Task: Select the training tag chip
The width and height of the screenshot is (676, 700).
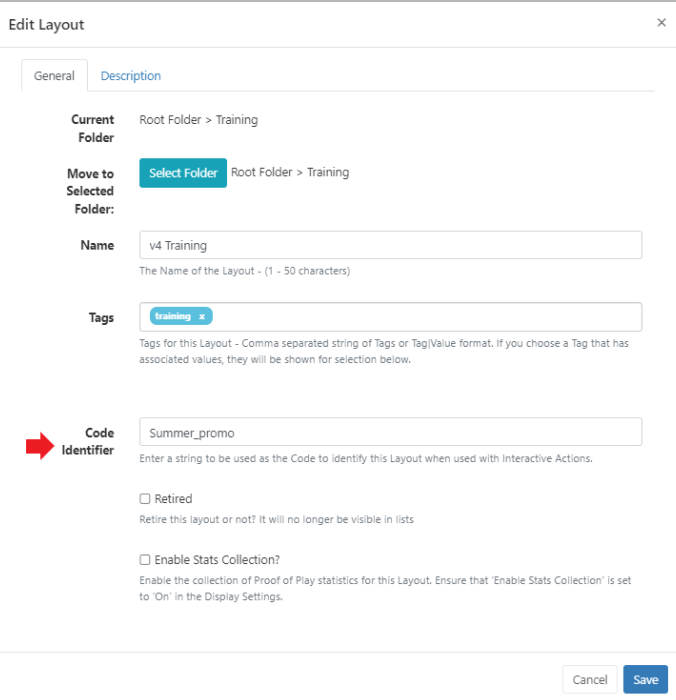Action: [x=173, y=317]
